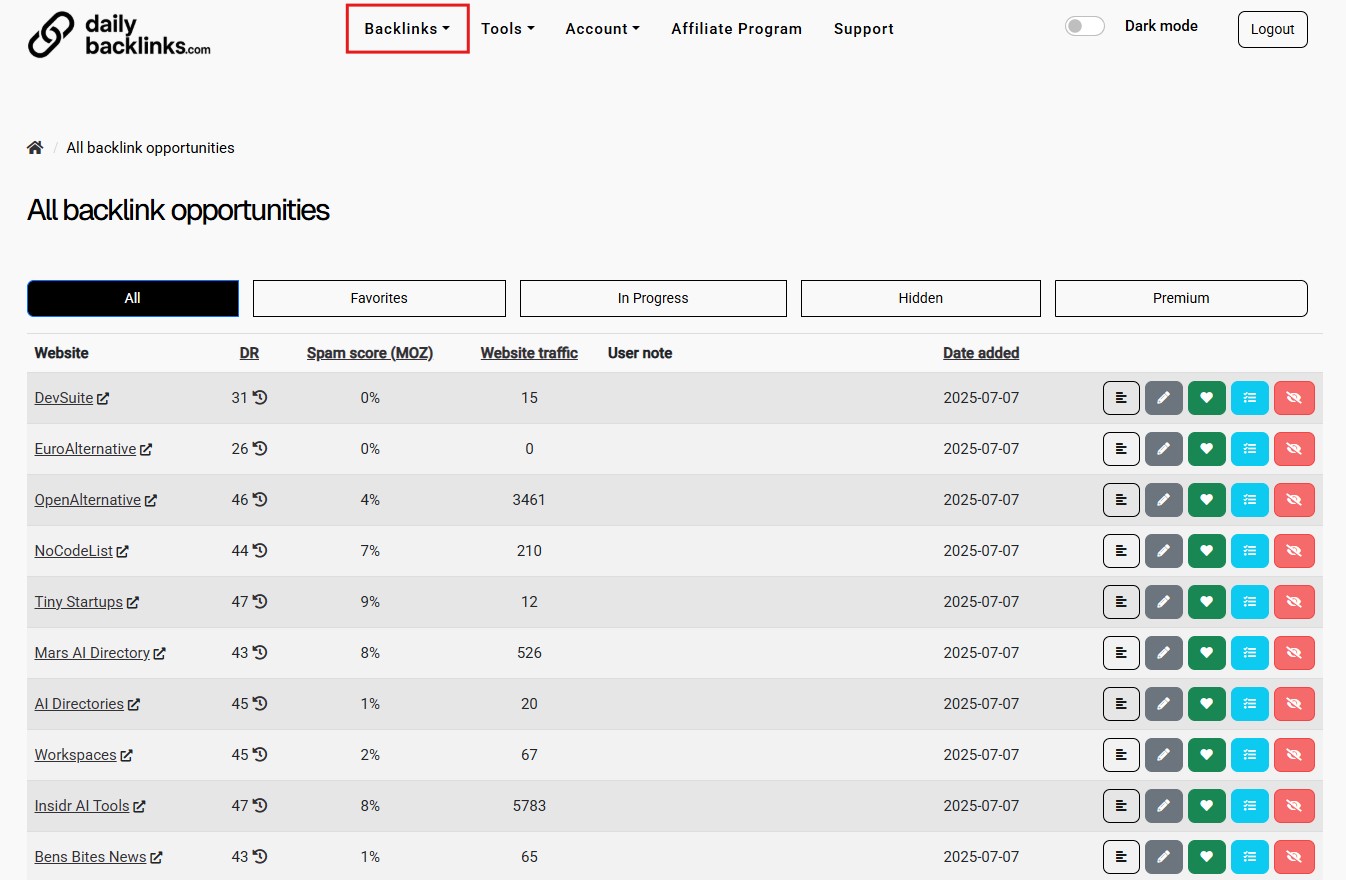The image size is (1346, 880).
Task: Favorite the OpenAlternative backlink
Action: [1206, 500]
